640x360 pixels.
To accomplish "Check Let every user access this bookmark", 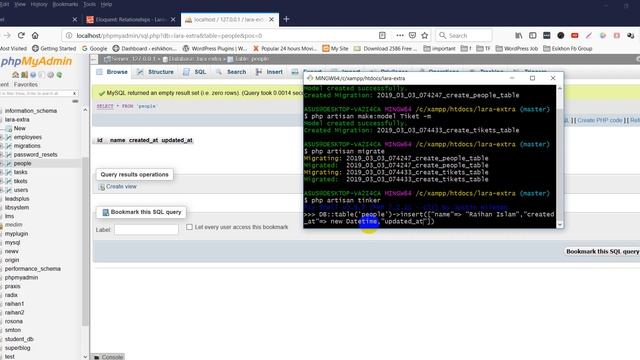I will (x=189, y=227).
